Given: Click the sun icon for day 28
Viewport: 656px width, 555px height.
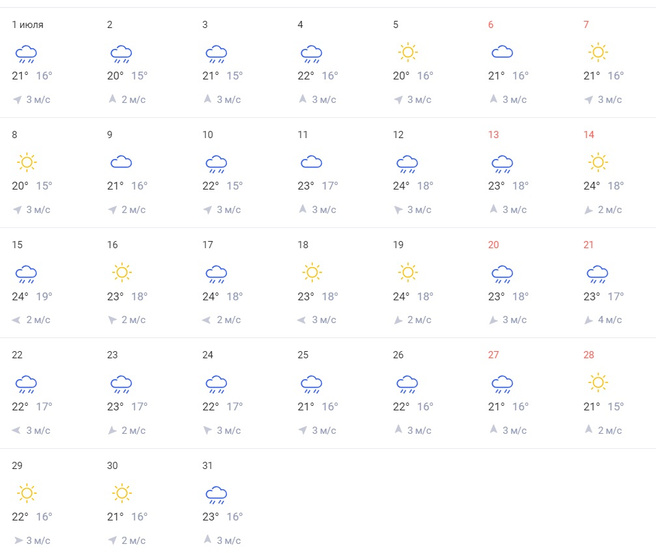Looking at the screenshot, I should click(x=598, y=382).
